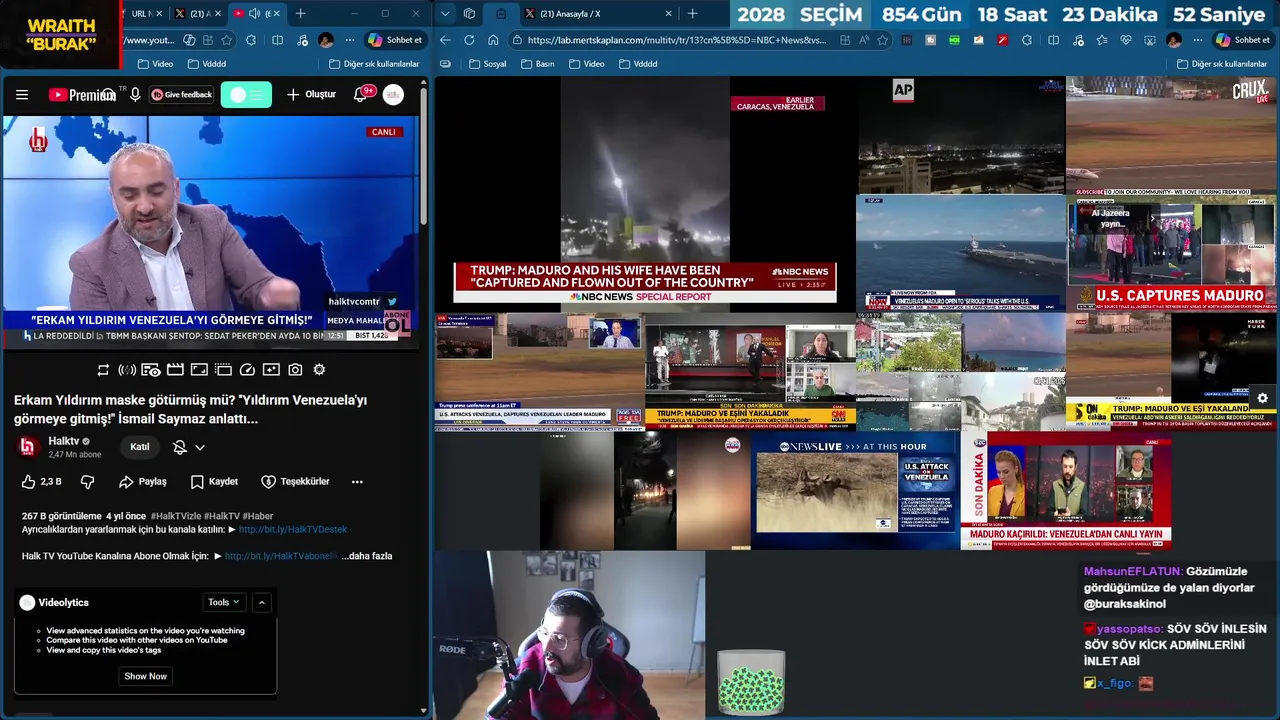Click the video filters sparkle icon

tap(271, 370)
